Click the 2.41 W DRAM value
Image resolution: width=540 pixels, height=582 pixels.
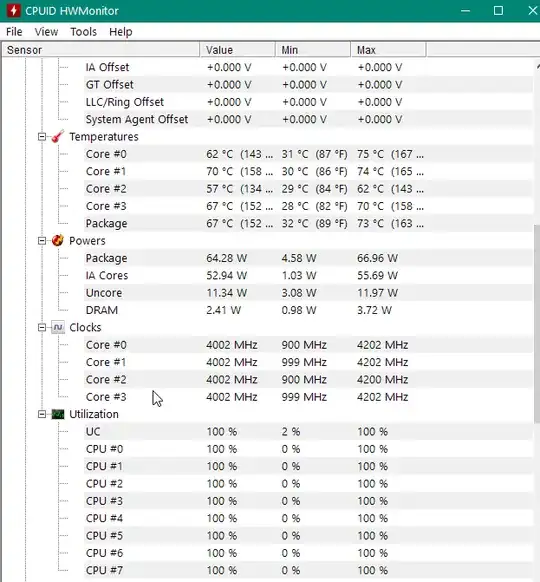(223, 310)
